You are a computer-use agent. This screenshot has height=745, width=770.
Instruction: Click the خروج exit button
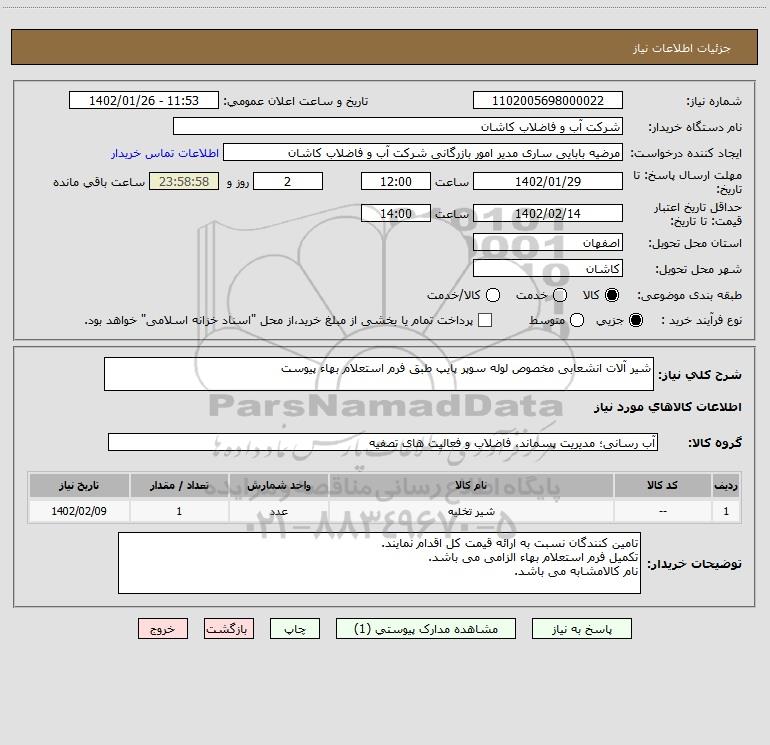coord(163,629)
